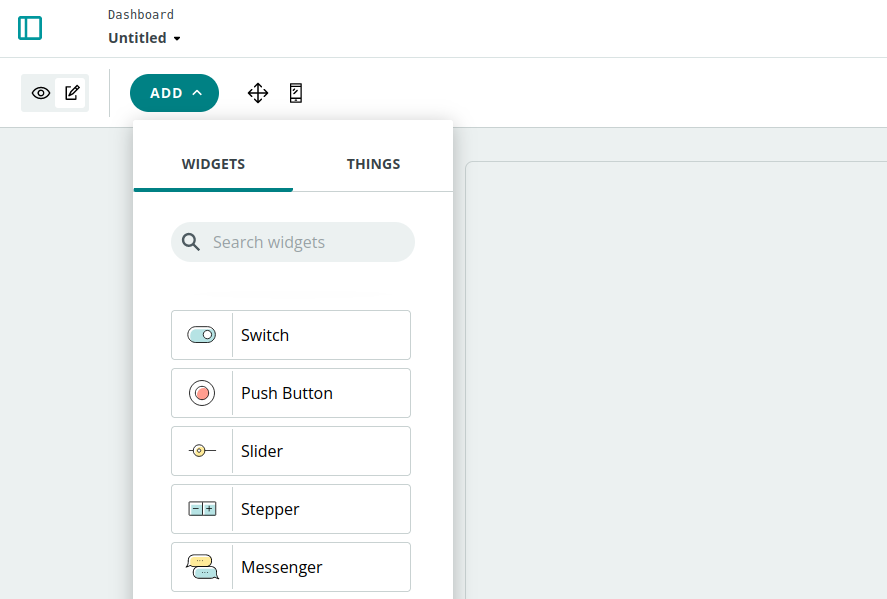Click the Push Button red circle icon

click(202, 393)
